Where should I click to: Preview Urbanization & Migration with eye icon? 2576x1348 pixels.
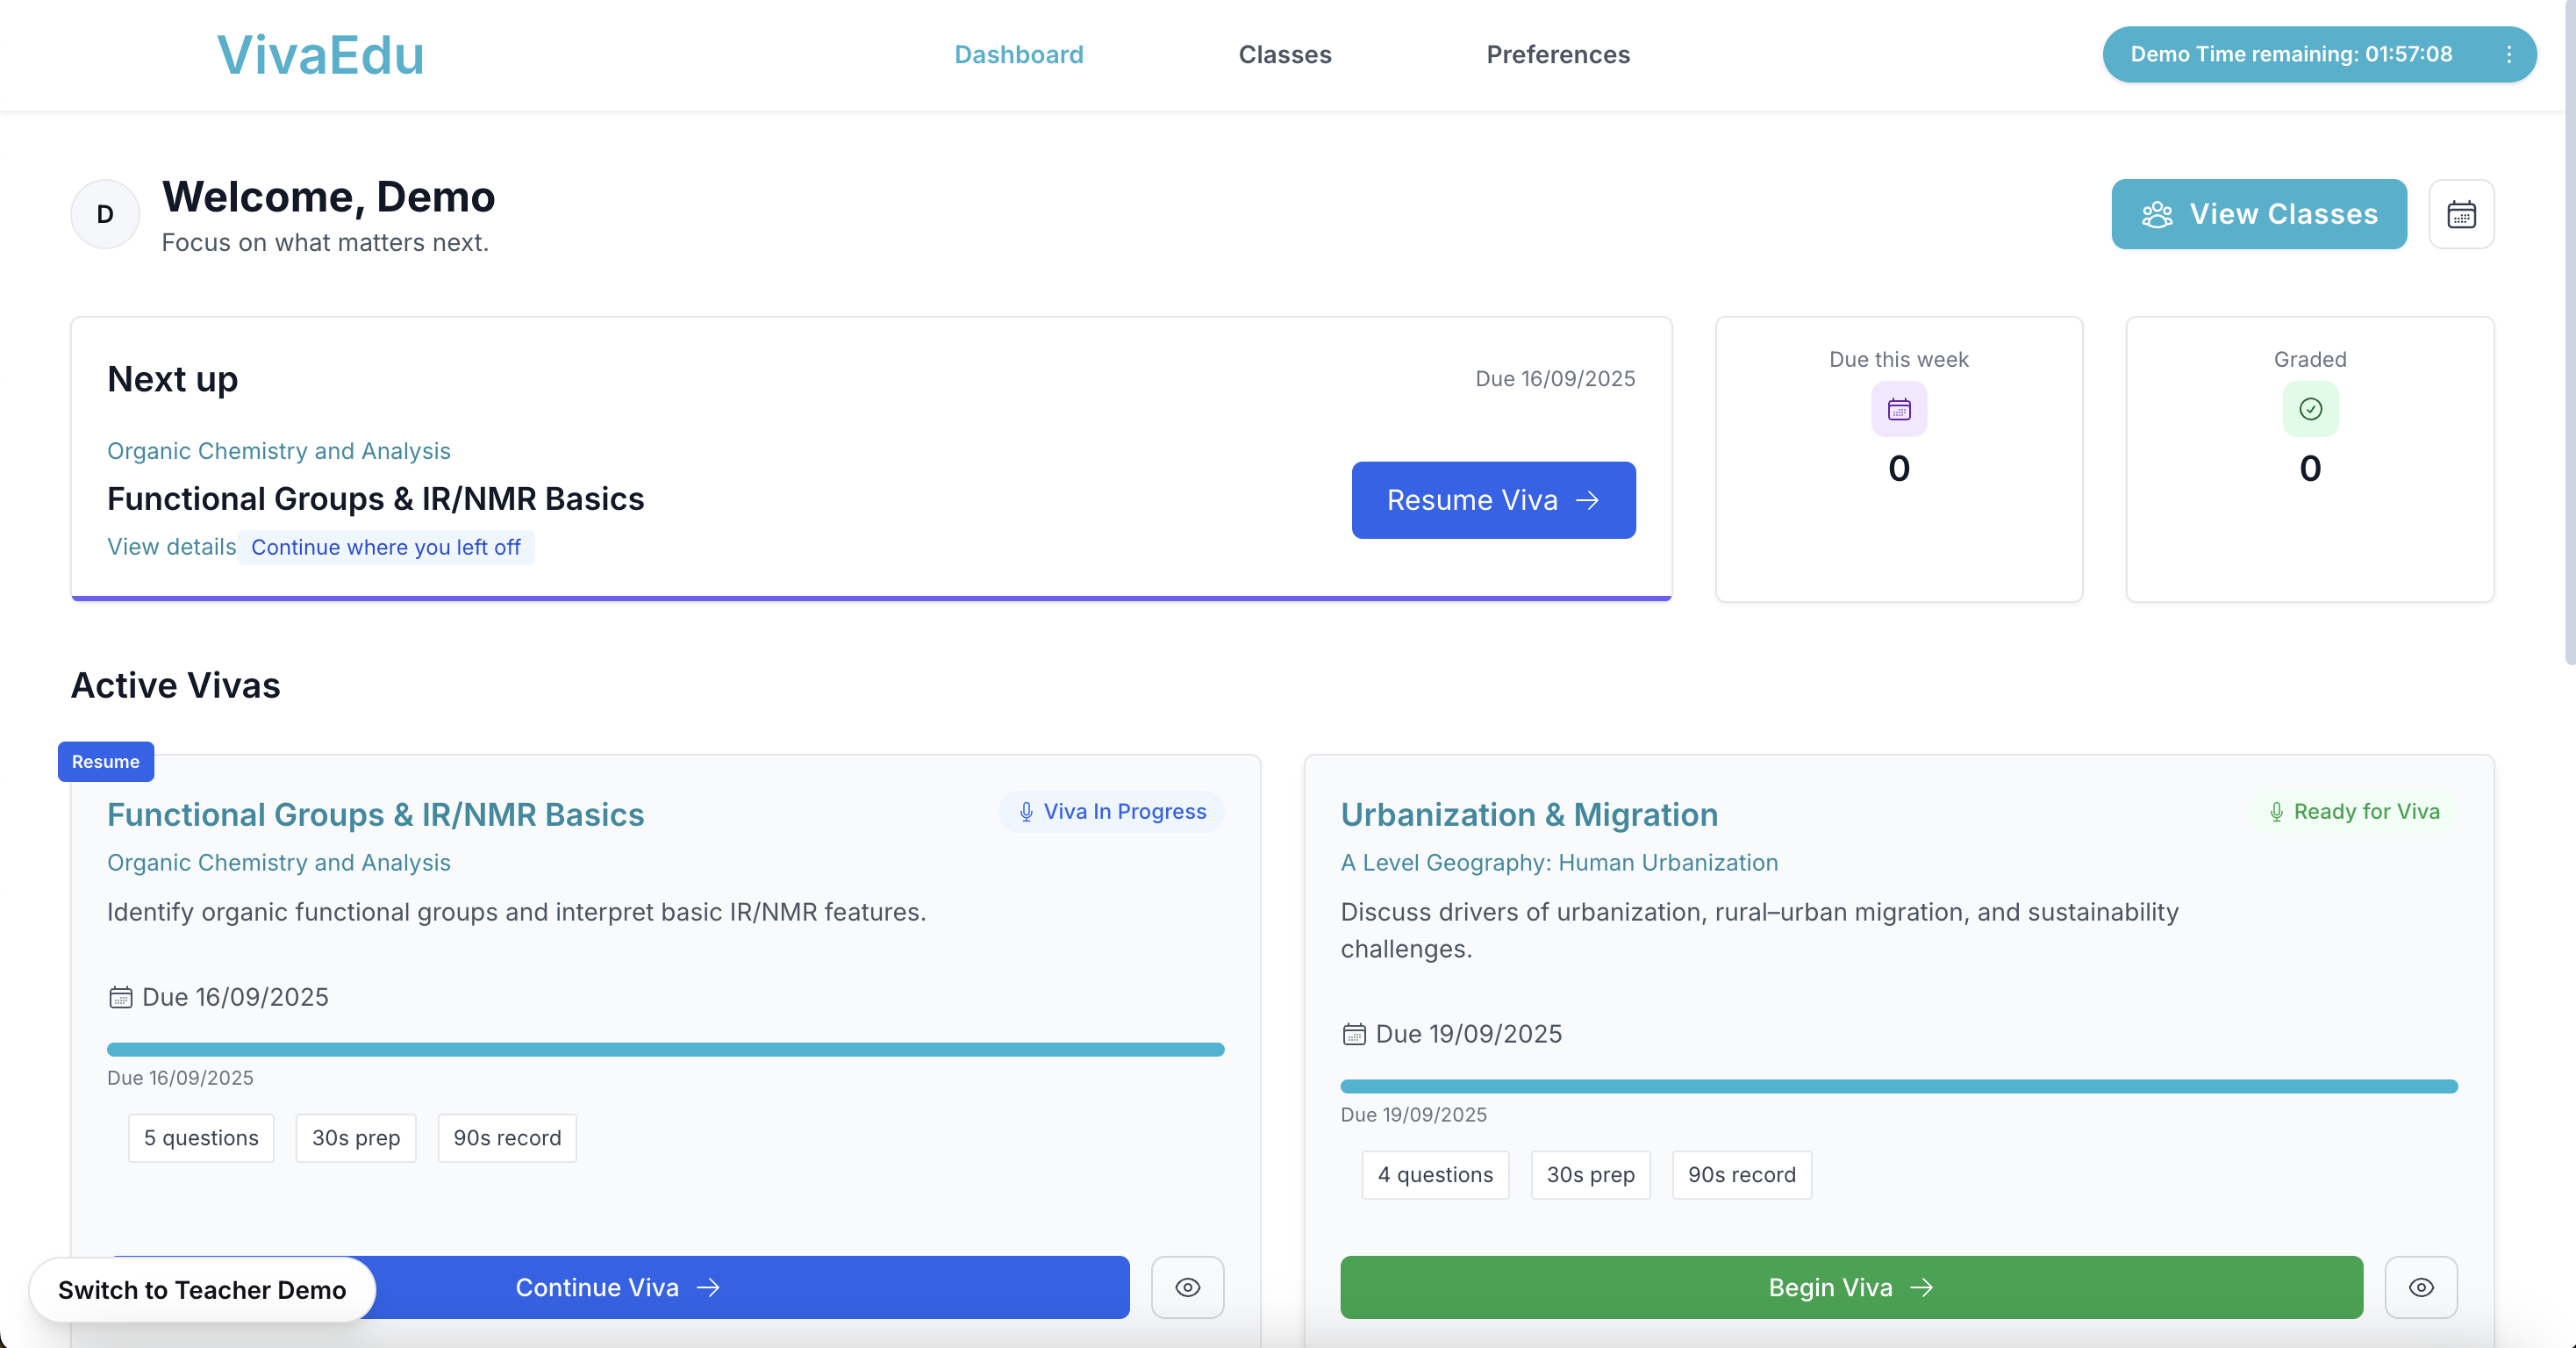[x=2420, y=1287]
